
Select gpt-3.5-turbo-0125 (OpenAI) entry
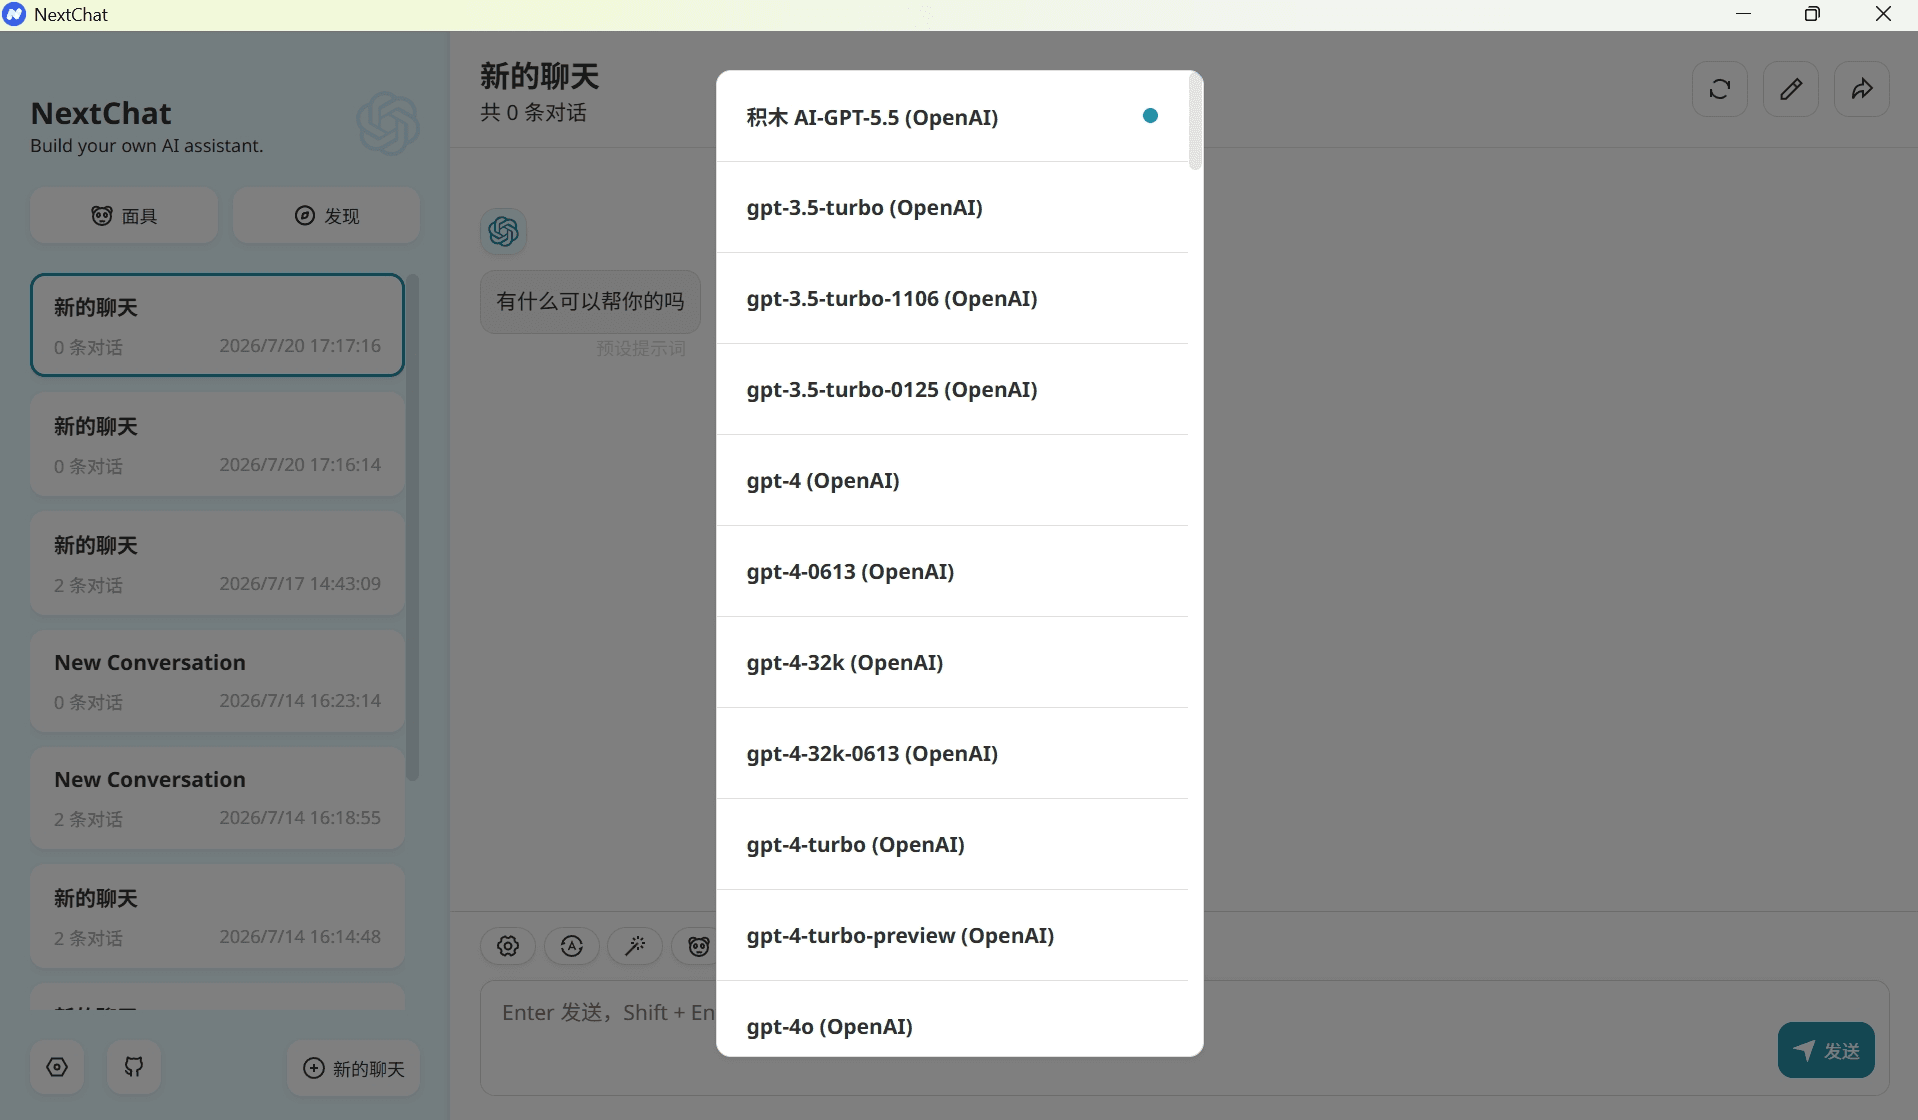952,390
